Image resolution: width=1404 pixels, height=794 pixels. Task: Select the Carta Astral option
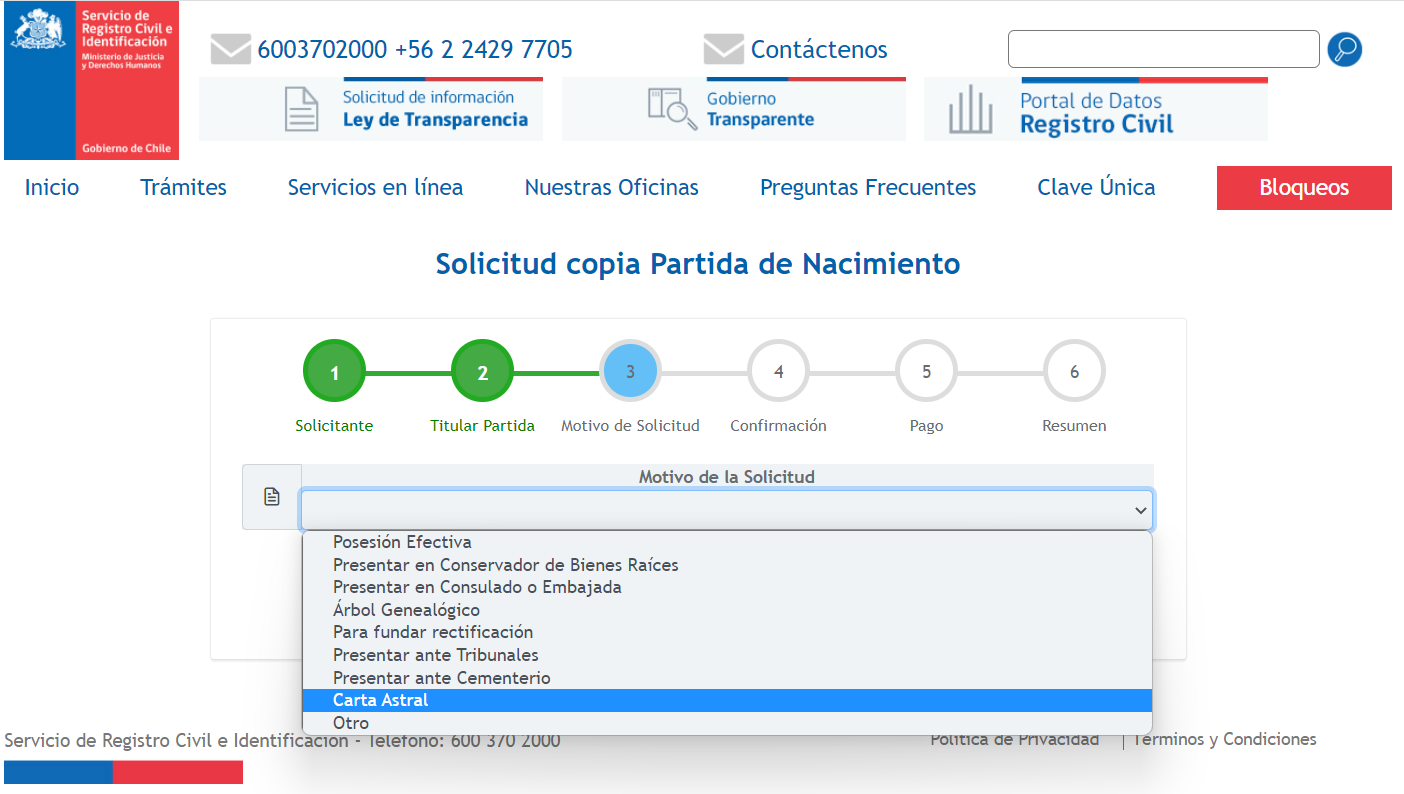point(381,700)
